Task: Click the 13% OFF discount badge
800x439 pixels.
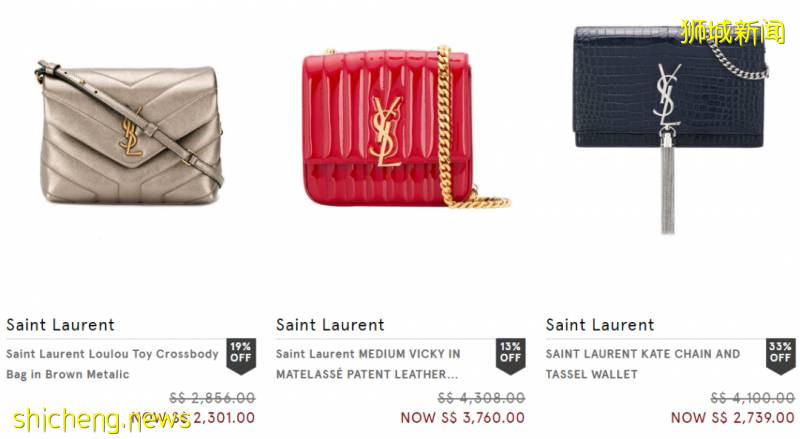Action: pyautogui.click(x=510, y=356)
